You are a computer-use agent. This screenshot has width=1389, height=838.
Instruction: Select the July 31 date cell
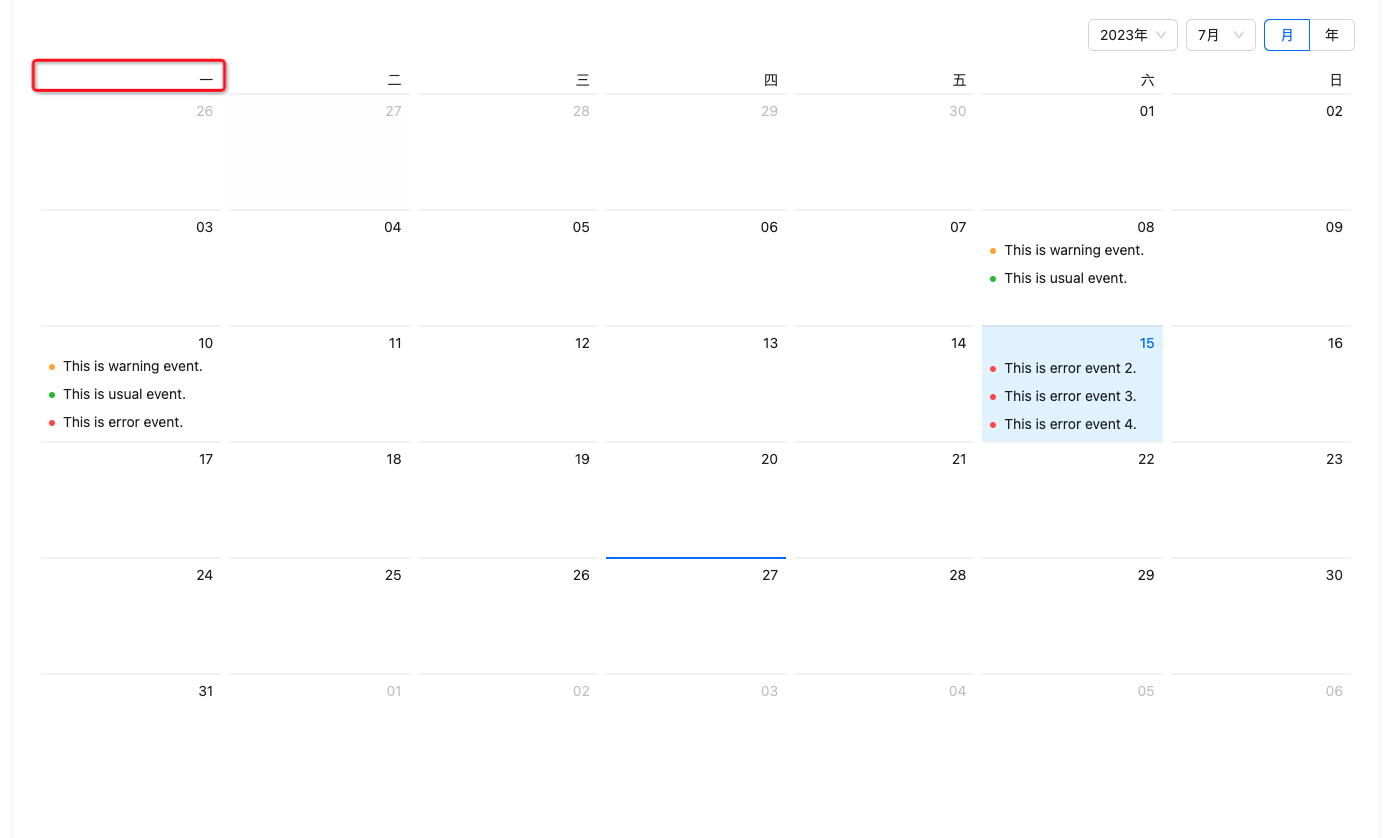click(x=130, y=730)
